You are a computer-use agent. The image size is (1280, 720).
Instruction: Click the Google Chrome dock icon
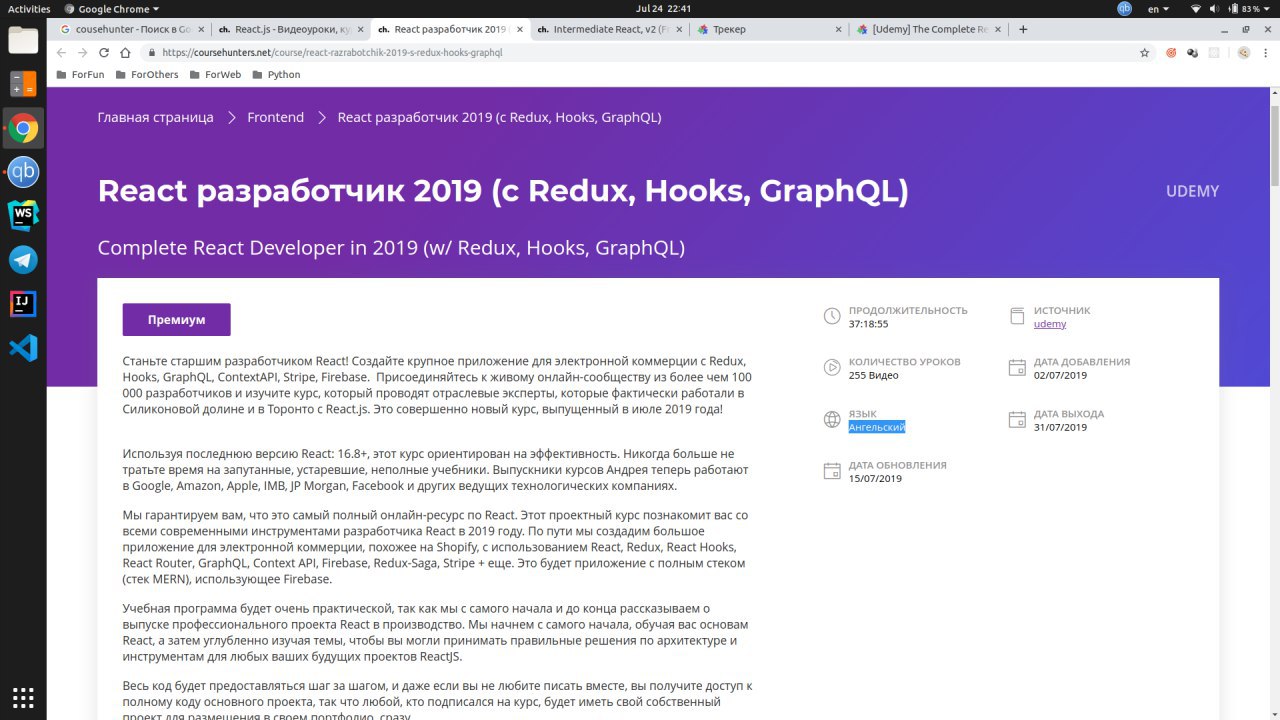(x=23, y=128)
